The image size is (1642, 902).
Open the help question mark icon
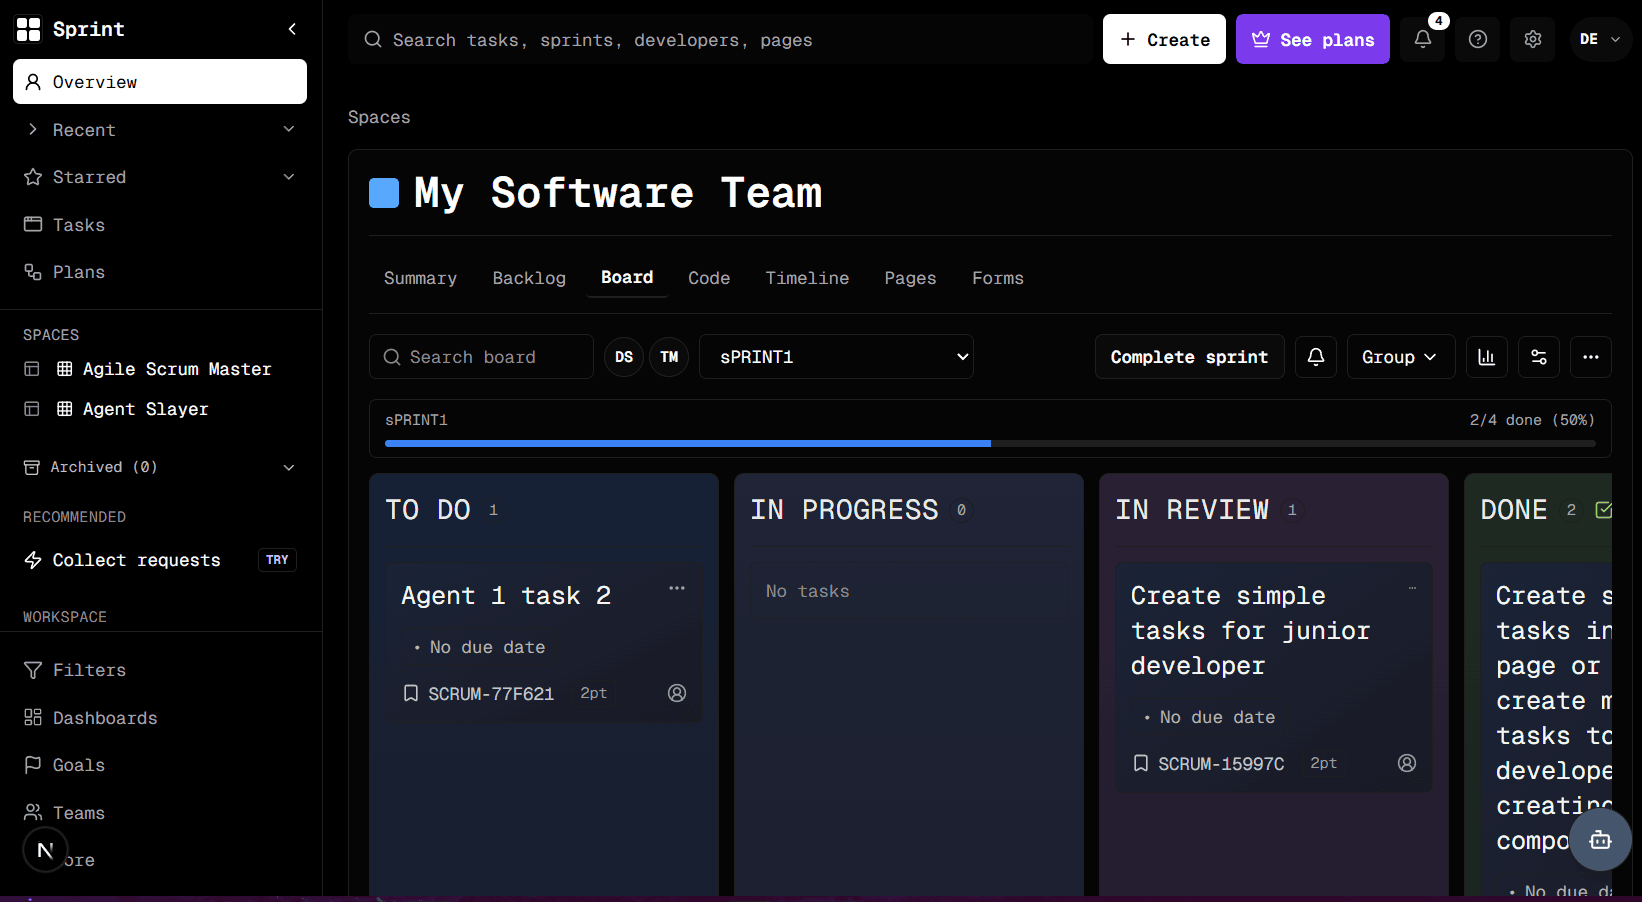pos(1477,39)
